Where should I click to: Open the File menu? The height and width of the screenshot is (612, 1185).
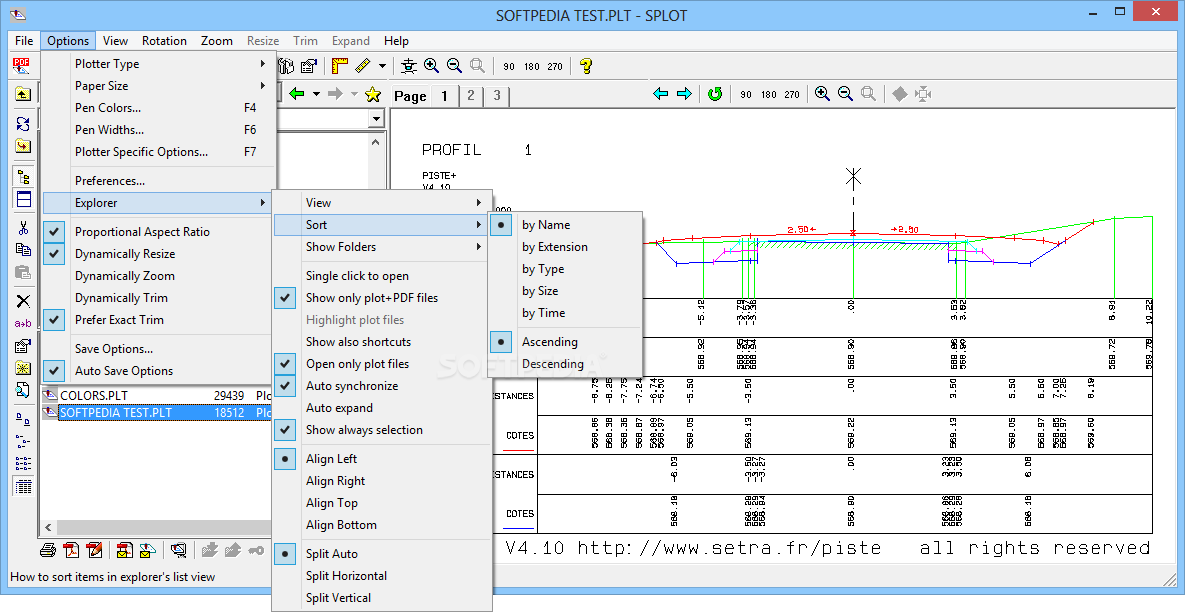coord(24,41)
